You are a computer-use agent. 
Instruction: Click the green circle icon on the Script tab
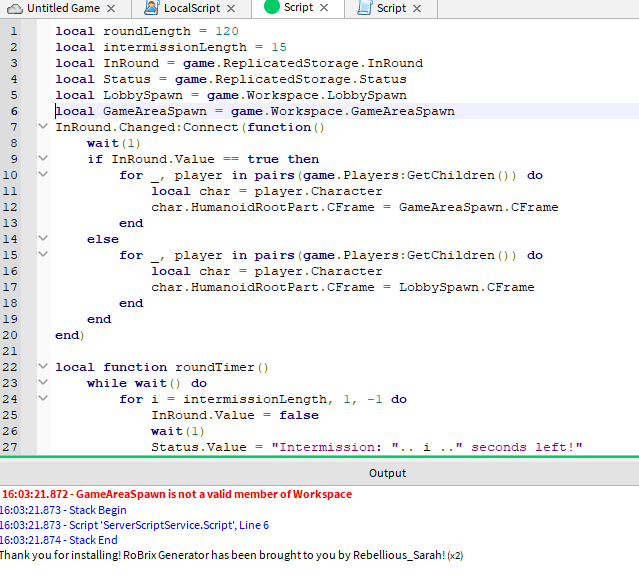[x=271, y=7]
